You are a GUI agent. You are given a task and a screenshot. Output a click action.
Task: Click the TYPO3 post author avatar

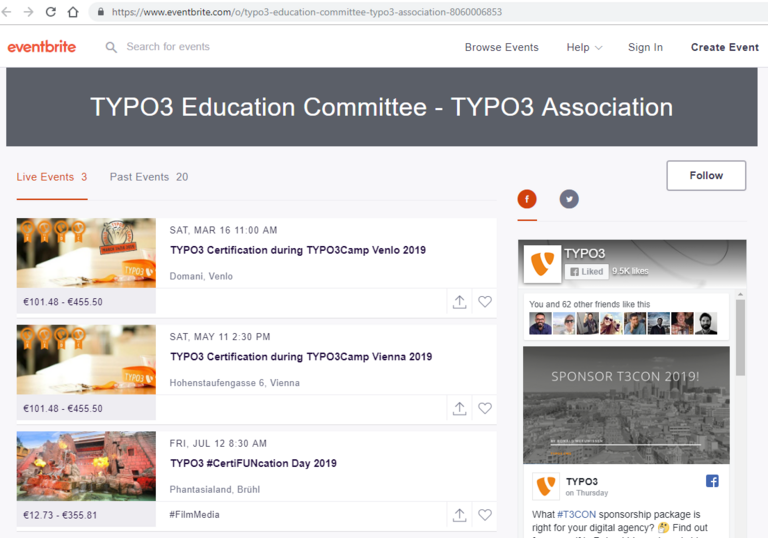(546, 486)
